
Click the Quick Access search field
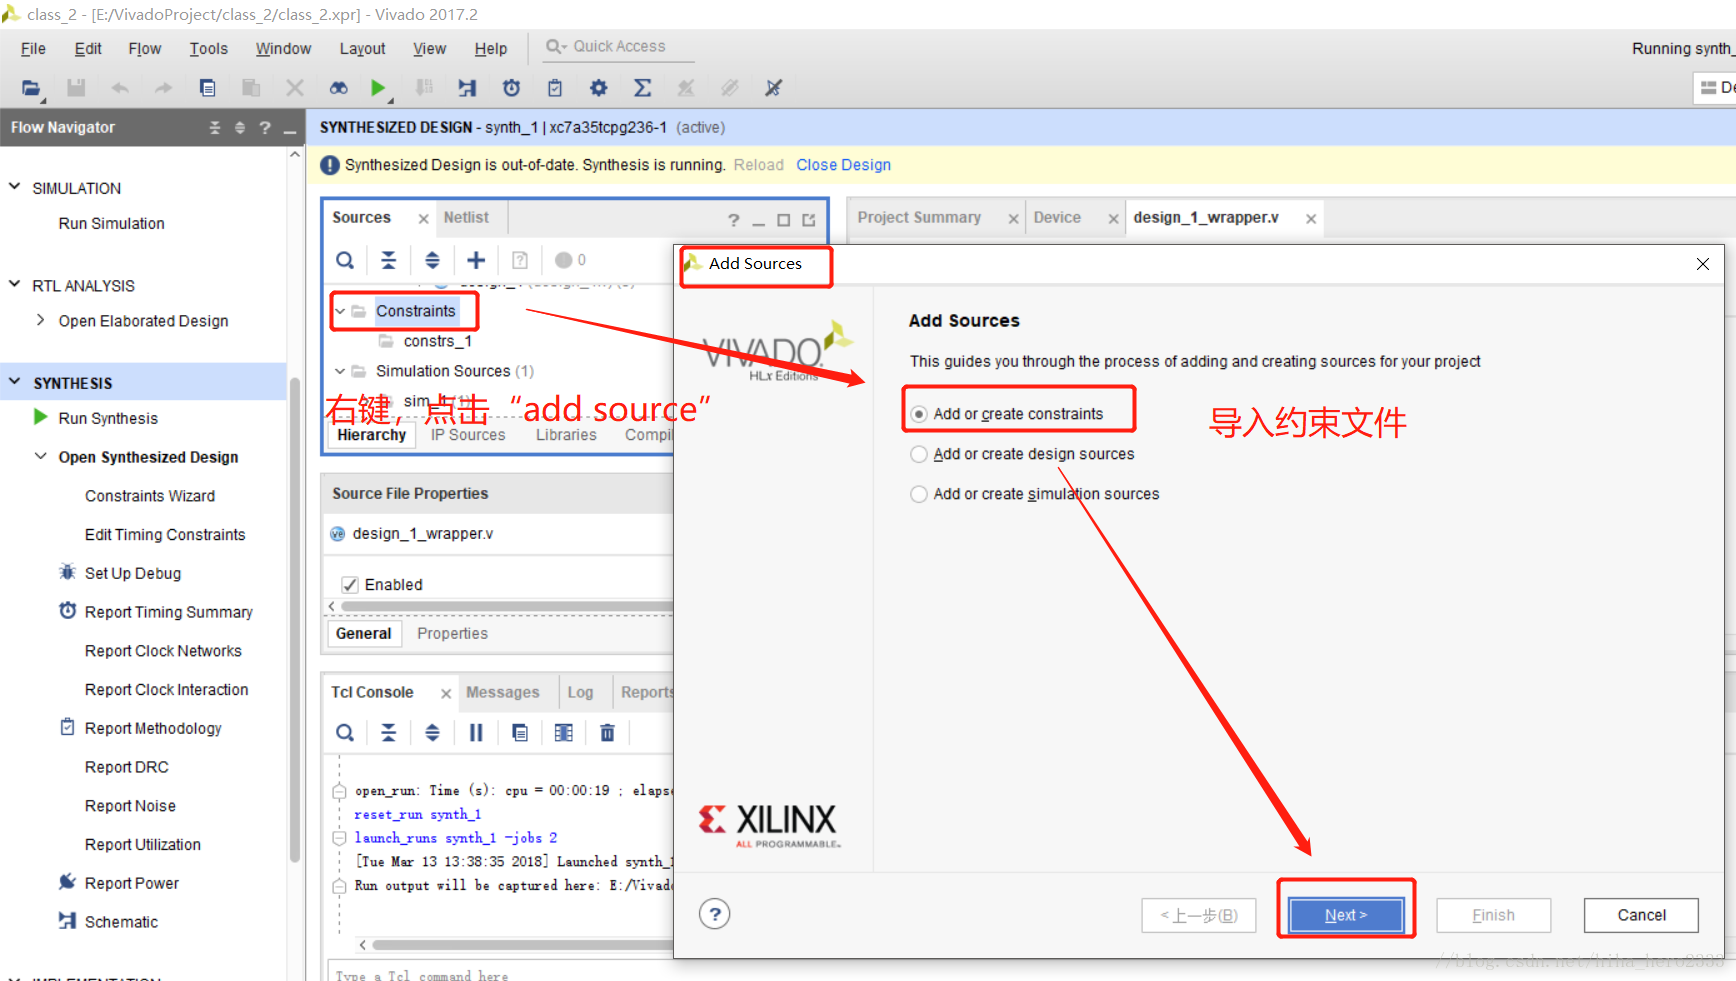click(619, 46)
